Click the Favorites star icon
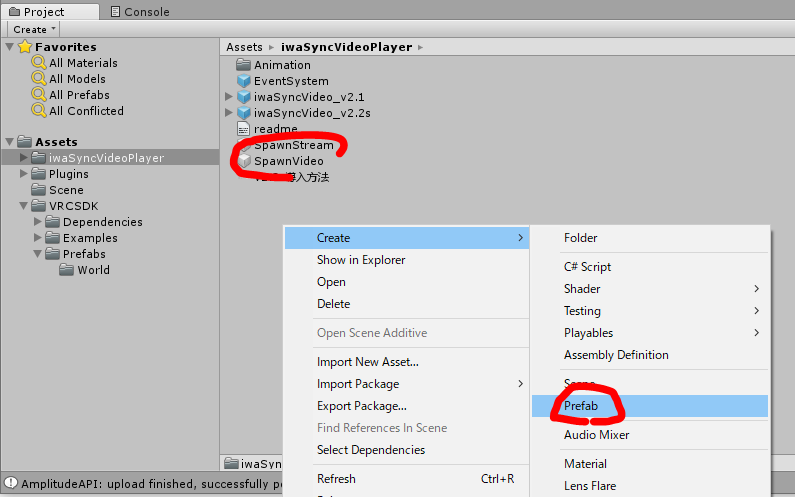795x497 pixels. pyautogui.click(x=25, y=47)
